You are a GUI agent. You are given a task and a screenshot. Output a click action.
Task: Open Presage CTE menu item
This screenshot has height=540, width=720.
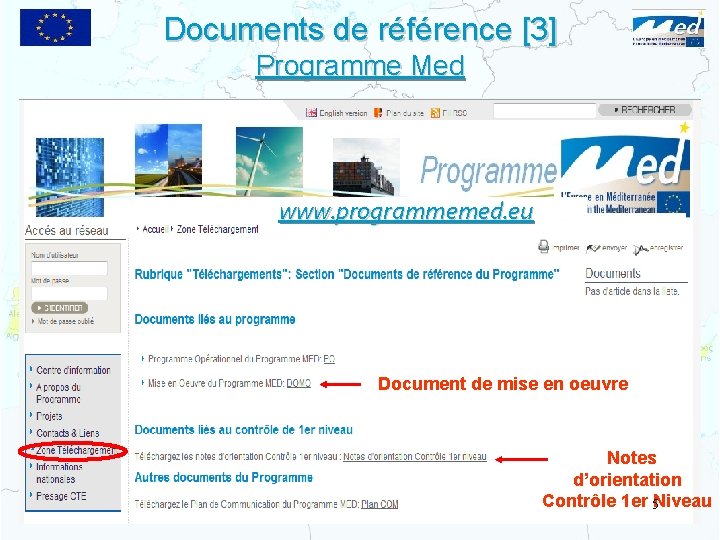61,496
